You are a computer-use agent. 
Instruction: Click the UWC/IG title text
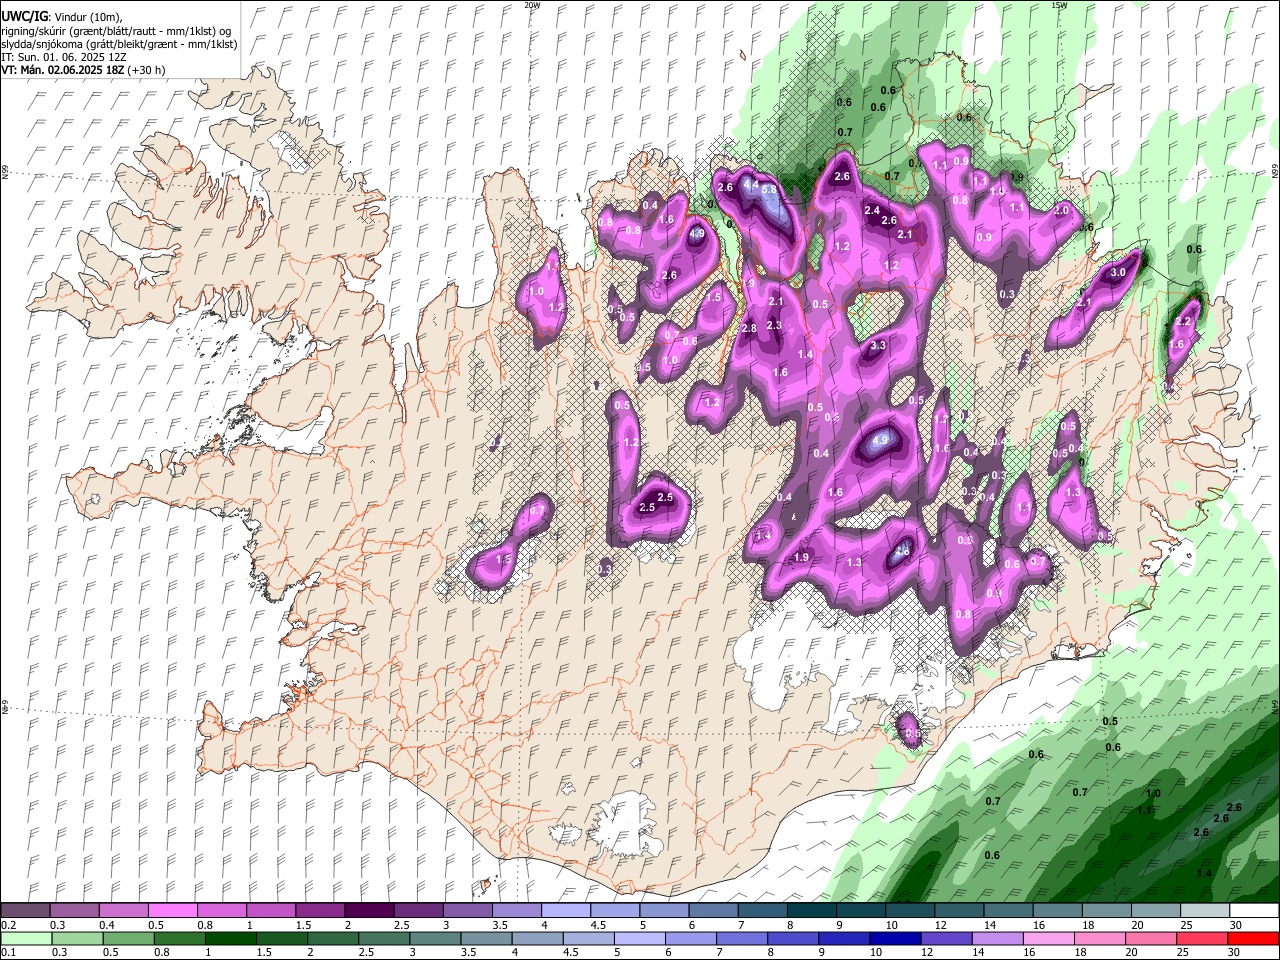click(x=24, y=17)
